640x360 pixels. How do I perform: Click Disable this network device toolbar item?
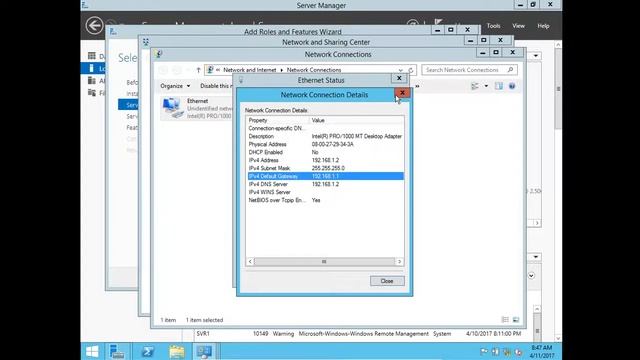pos(215,86)
